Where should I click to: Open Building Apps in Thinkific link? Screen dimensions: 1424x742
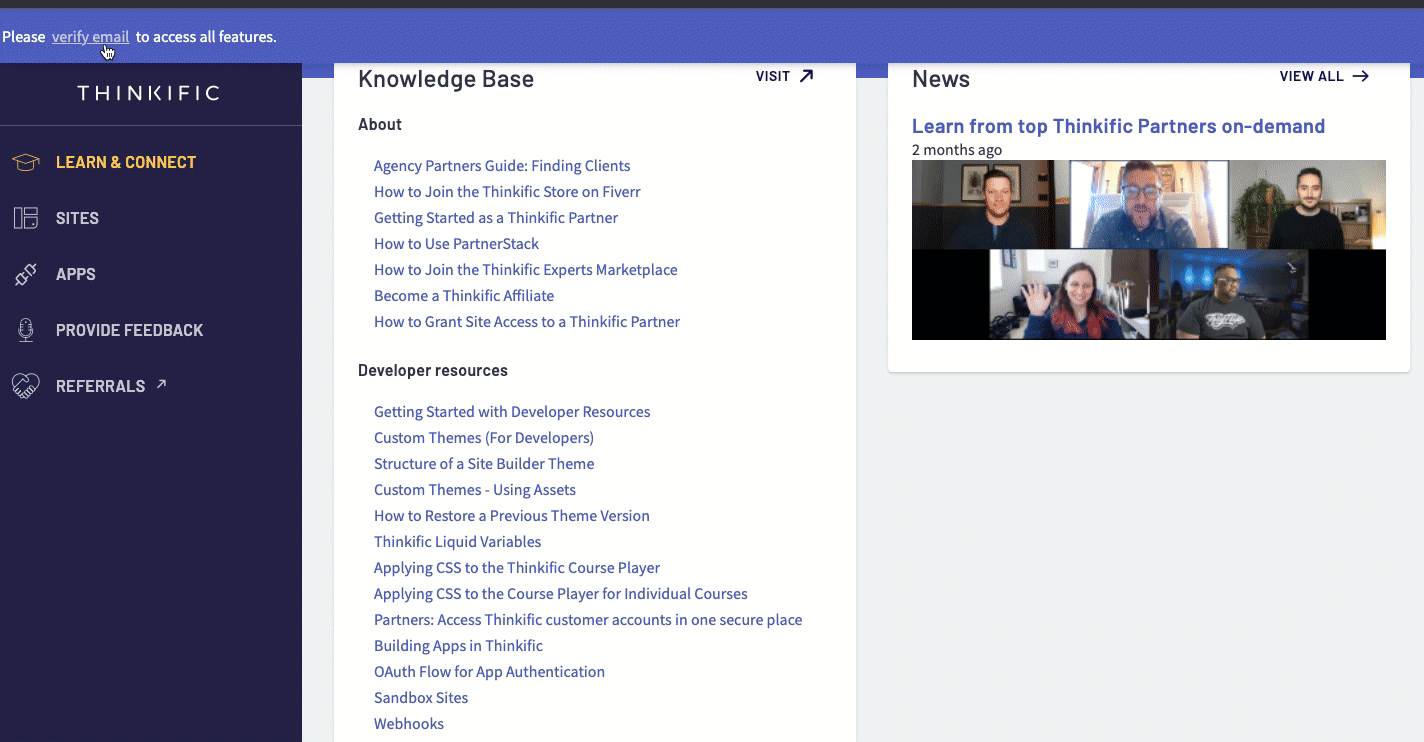tap(459, 646)
